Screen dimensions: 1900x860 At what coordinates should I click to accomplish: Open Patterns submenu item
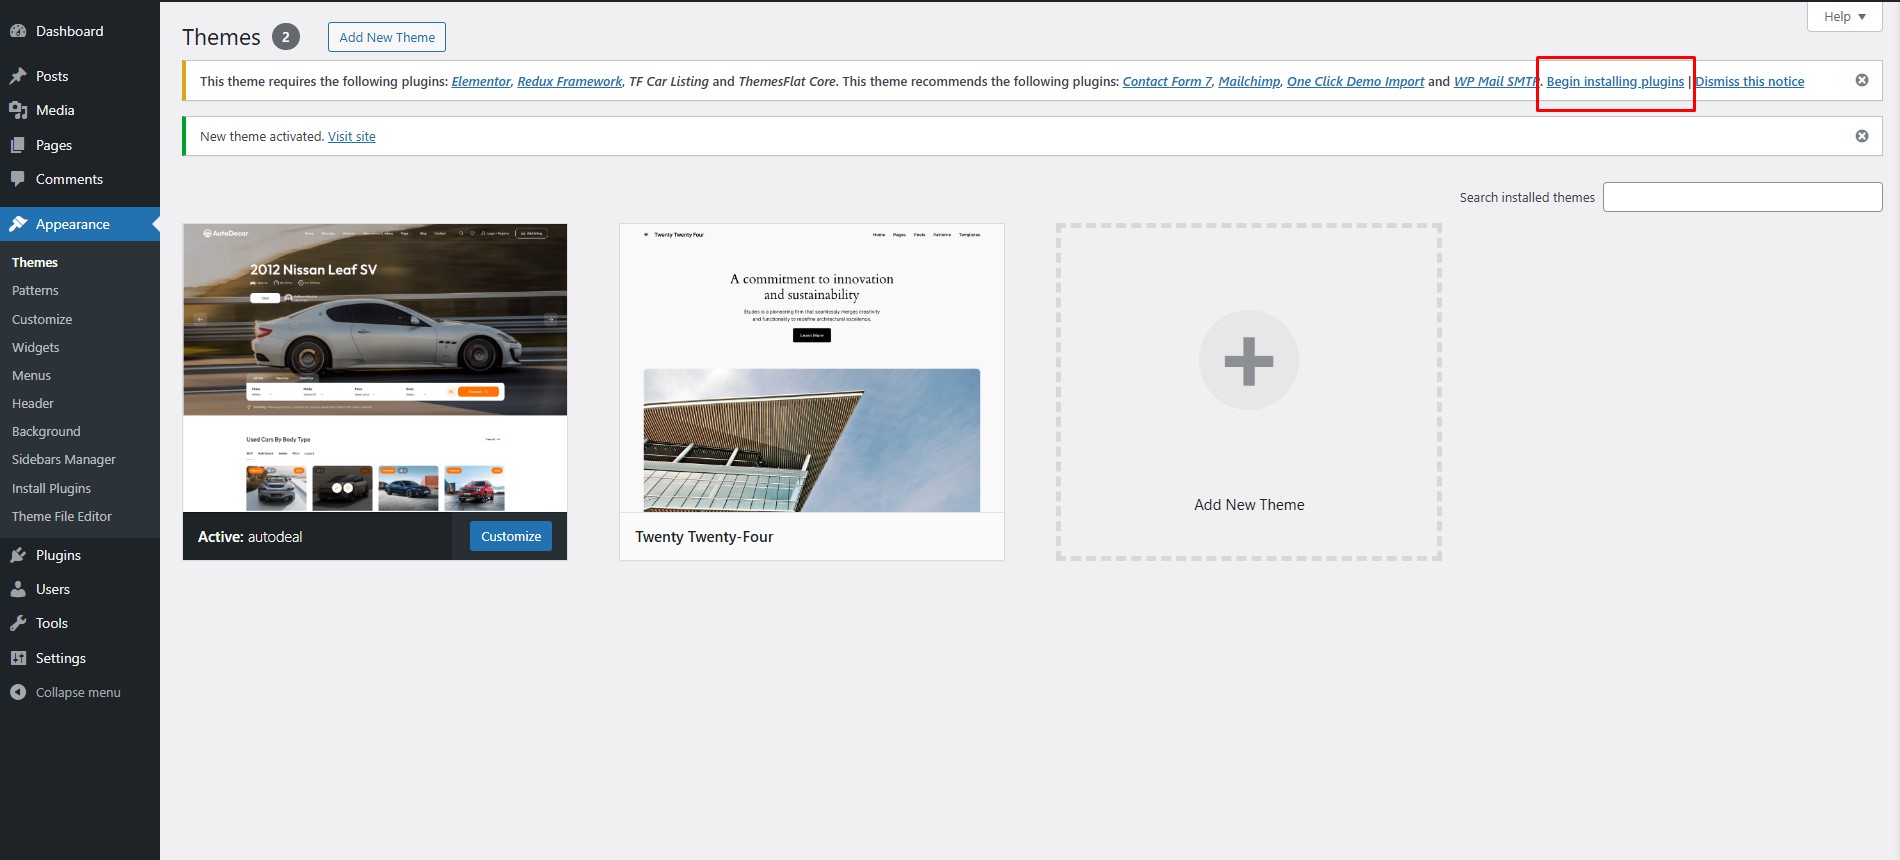click(x=35, y=290)
